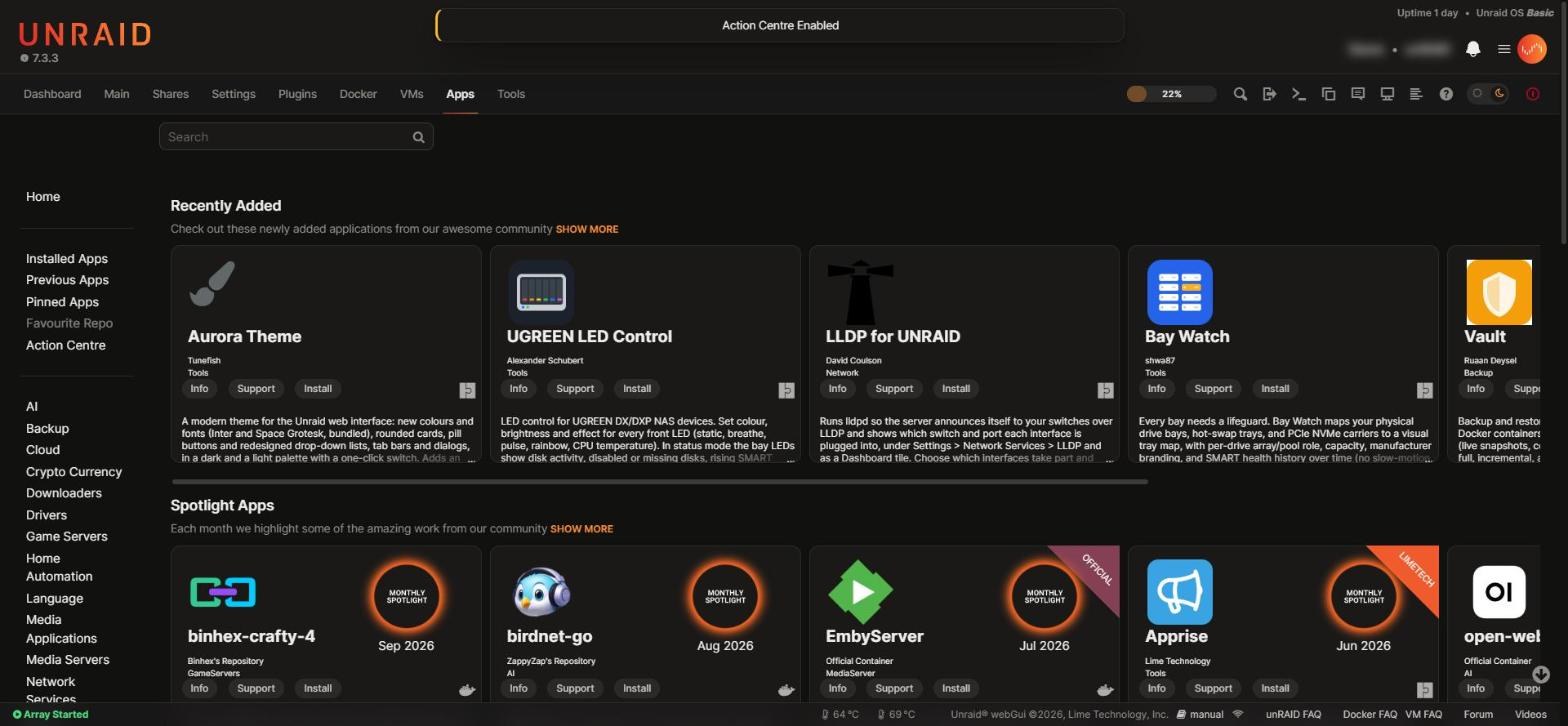
Task: Click the Help question mark icon
Action: pyautogui.click(x=1446, y=94)
